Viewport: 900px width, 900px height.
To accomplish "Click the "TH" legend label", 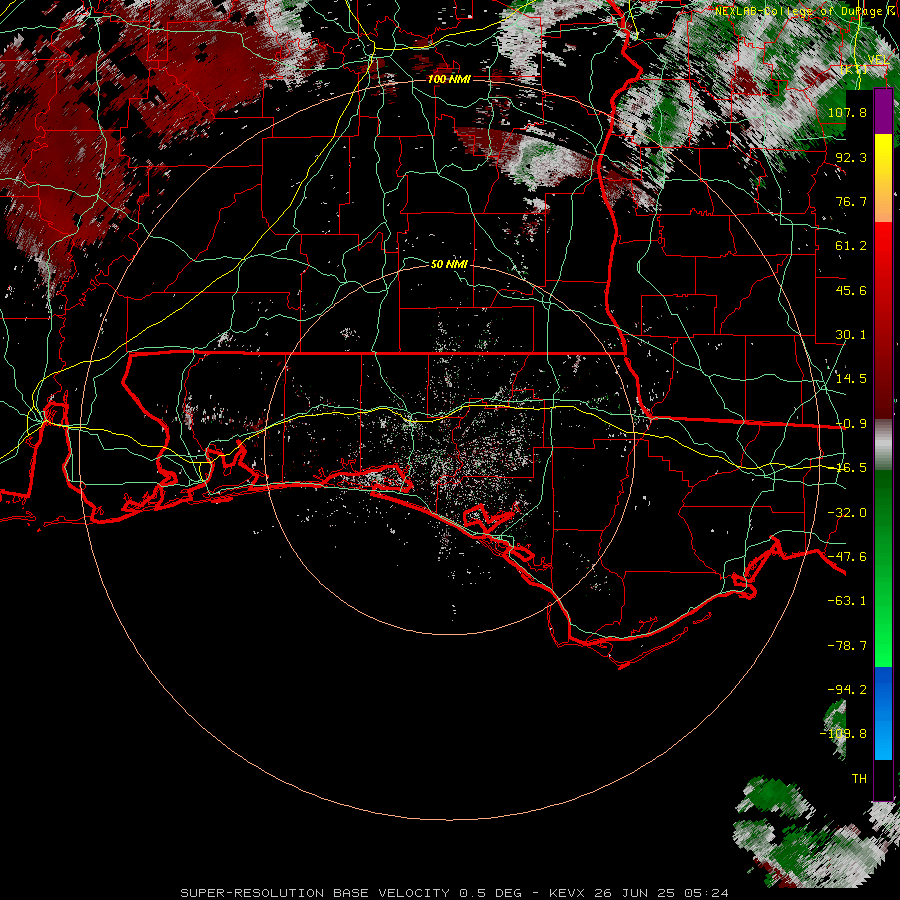I will click(859, 779).
